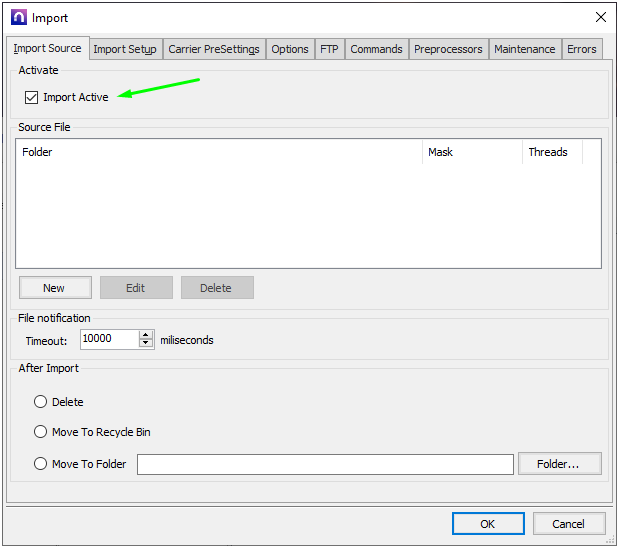Switch to the Commands tab
The image size is (619, 548).
(376, 49)
